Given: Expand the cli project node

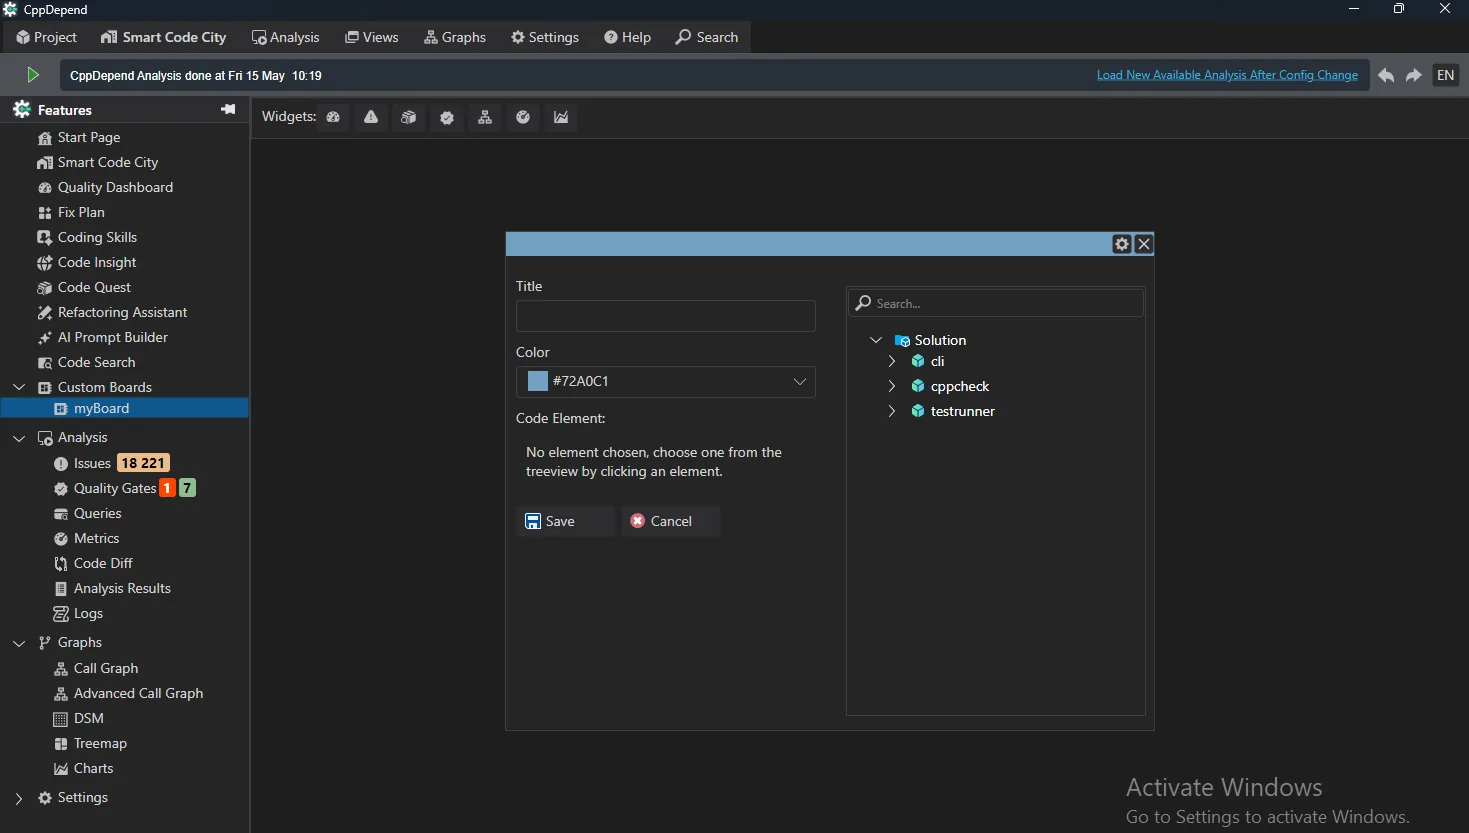Looking at the screenshot, I should point(892,361).
